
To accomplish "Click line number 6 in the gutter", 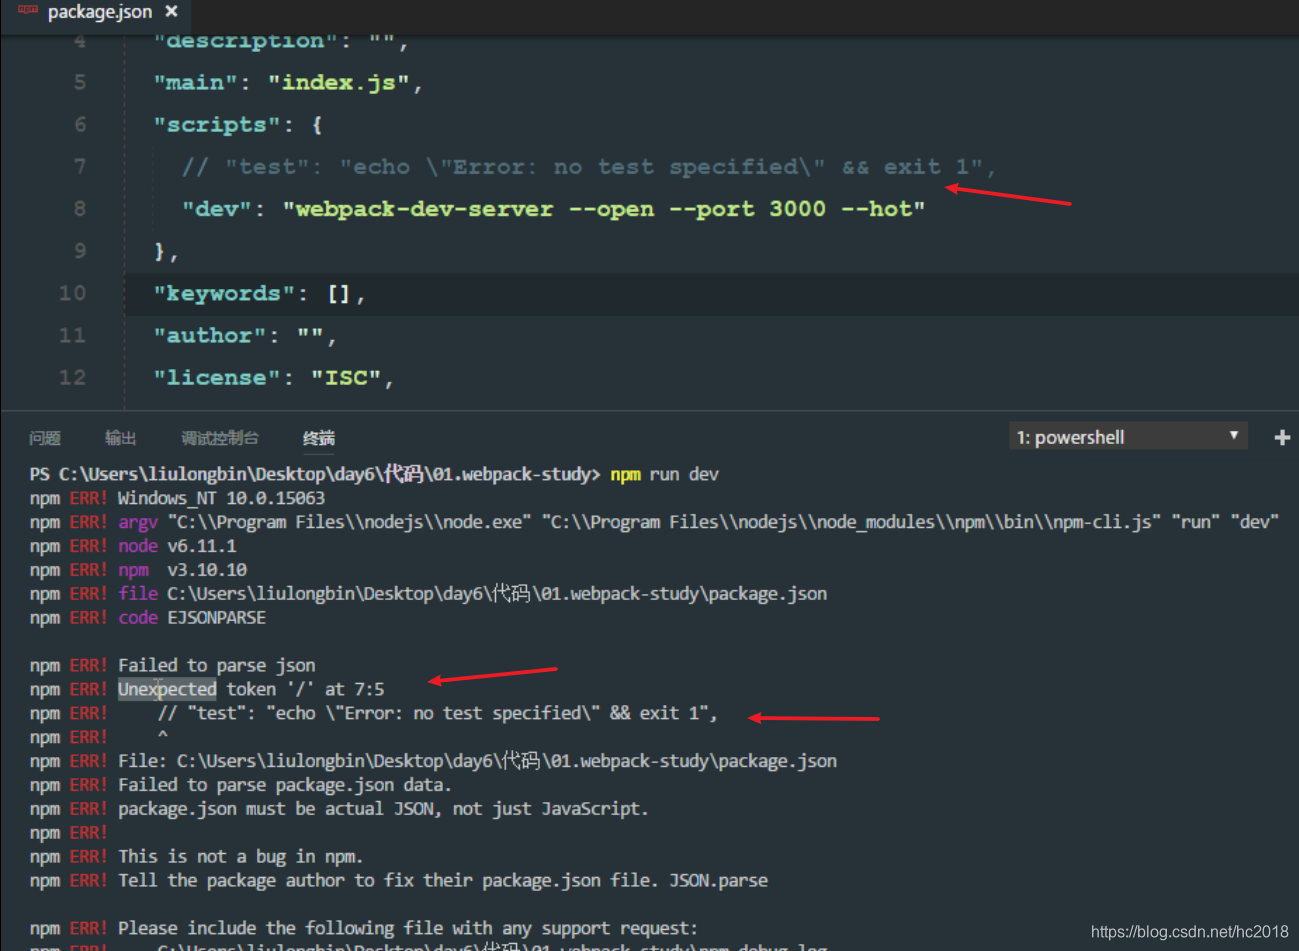I will click(80, 125).
